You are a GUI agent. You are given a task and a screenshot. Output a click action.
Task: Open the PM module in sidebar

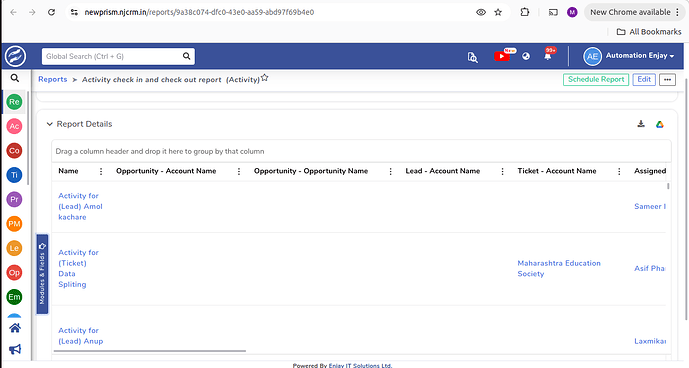click(14, 224)
